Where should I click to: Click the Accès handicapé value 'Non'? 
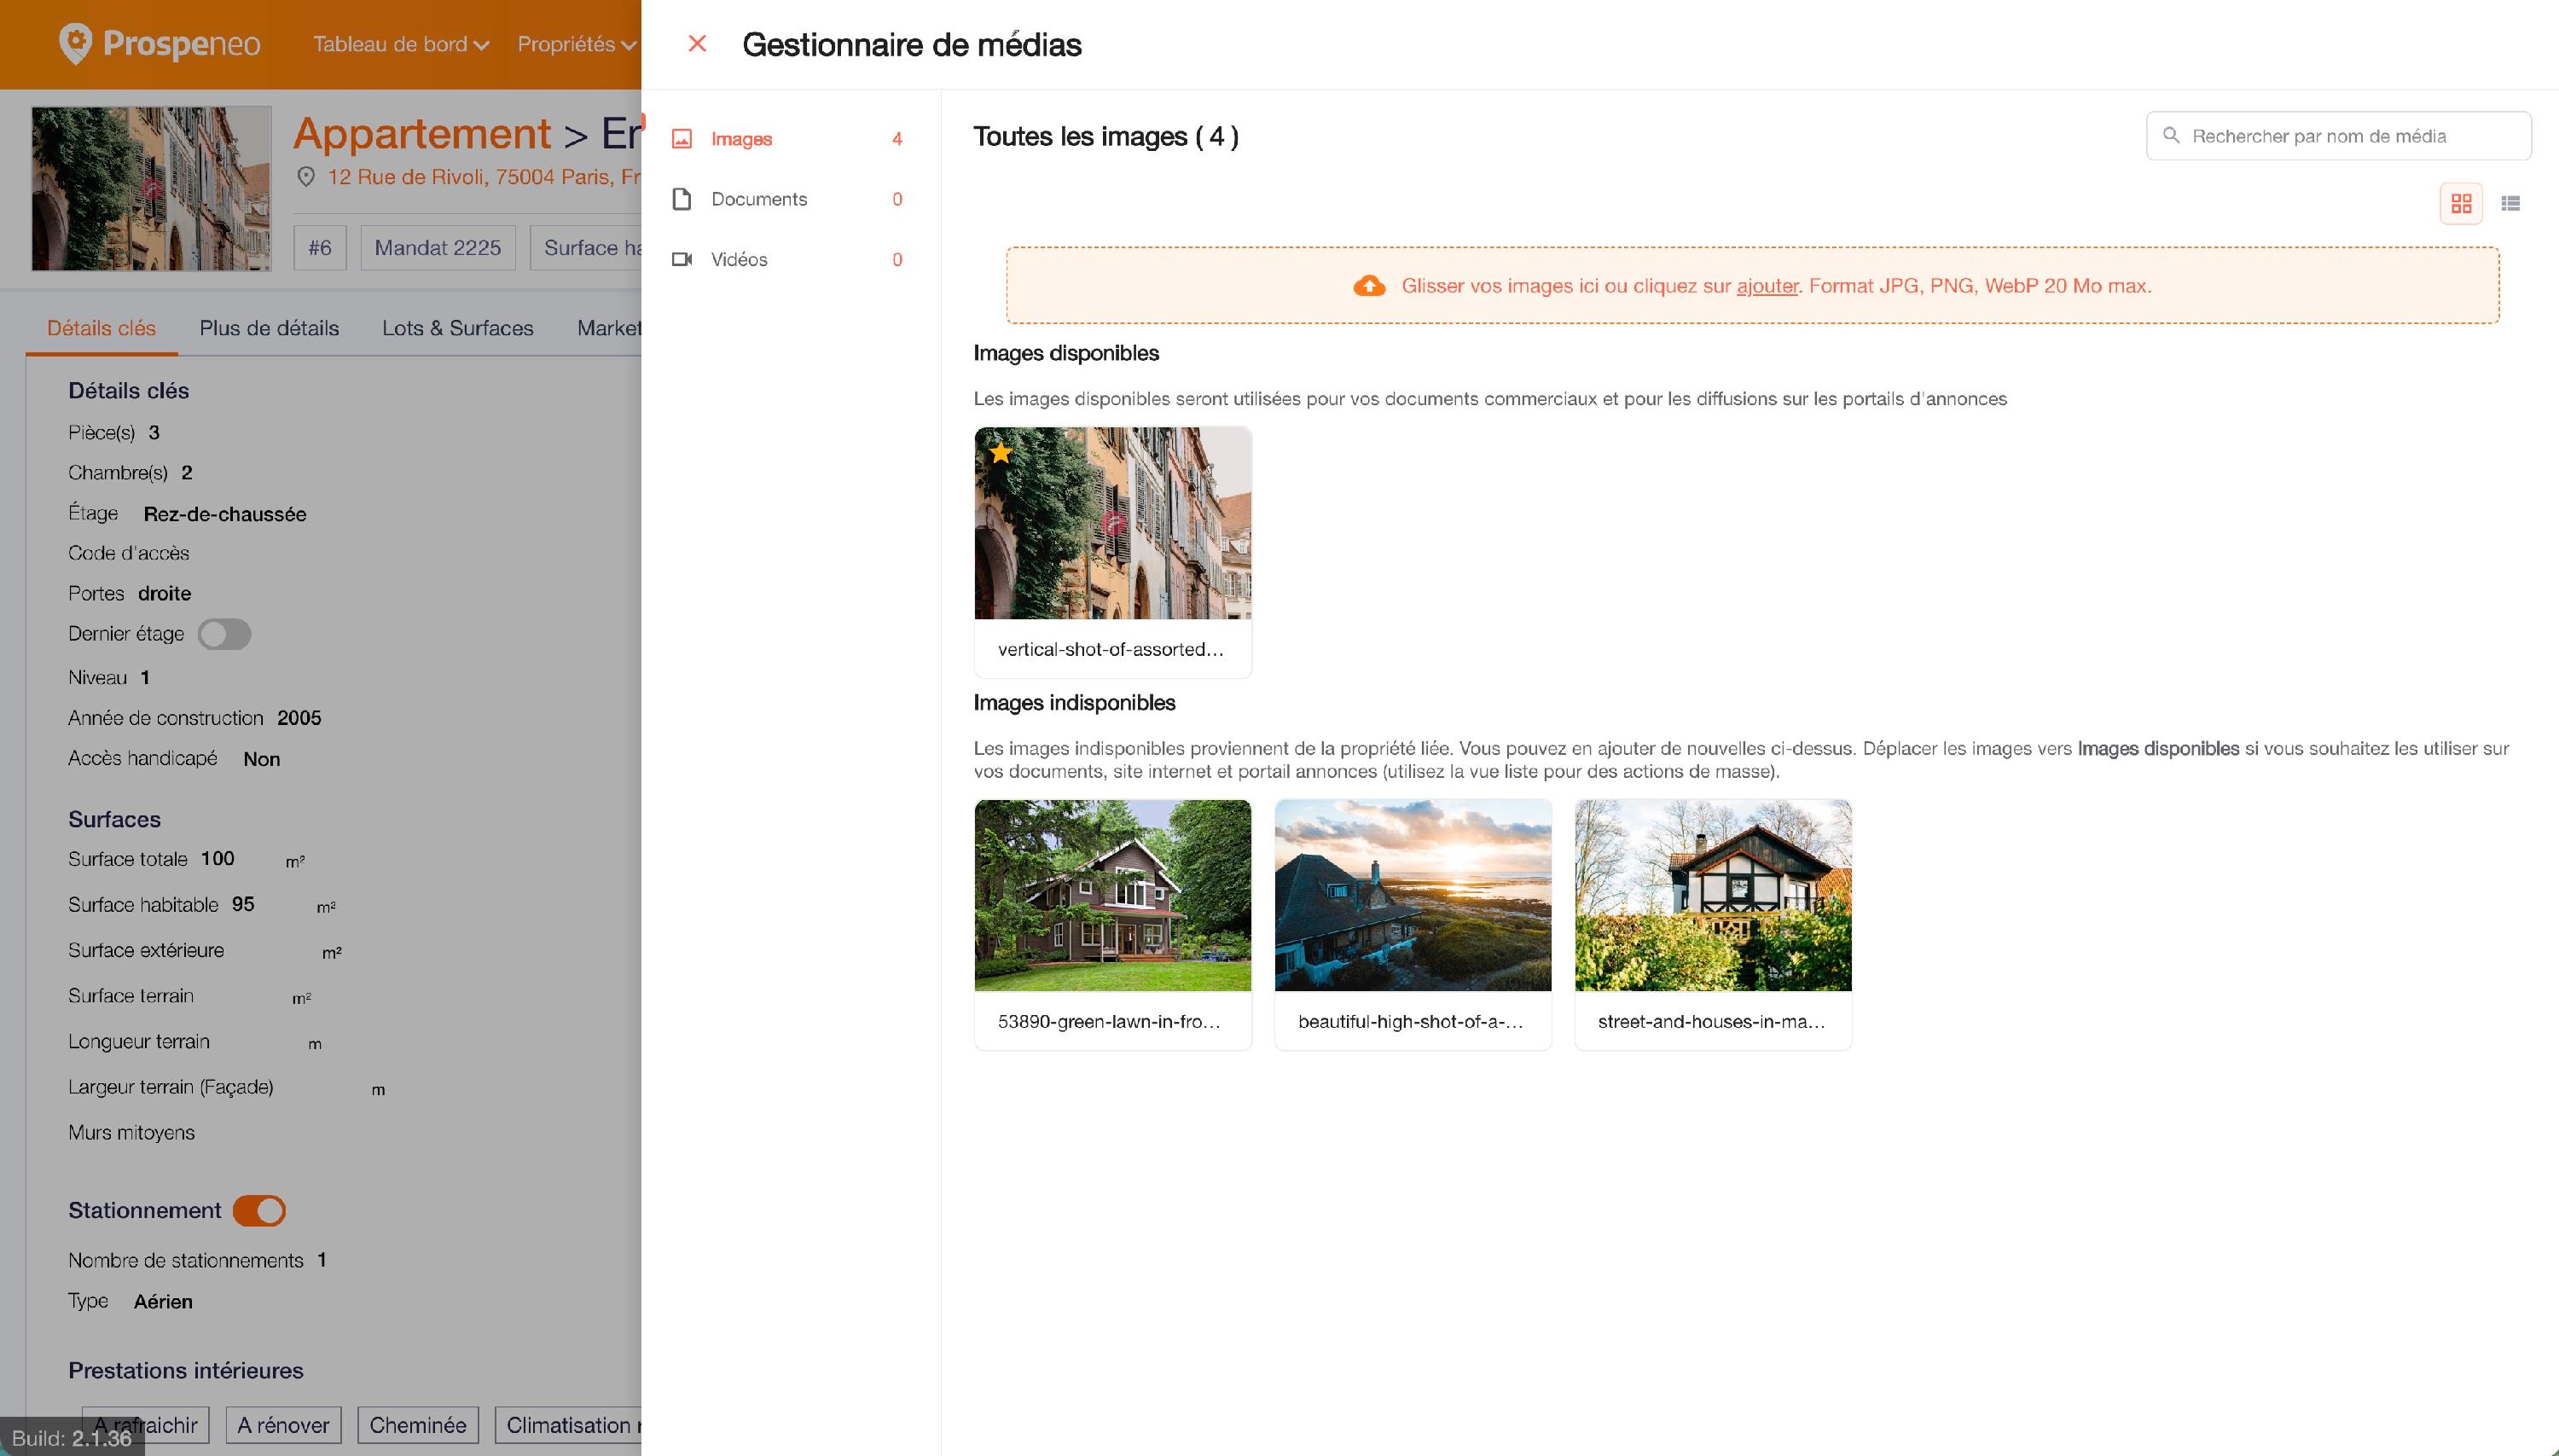(262, 759)
